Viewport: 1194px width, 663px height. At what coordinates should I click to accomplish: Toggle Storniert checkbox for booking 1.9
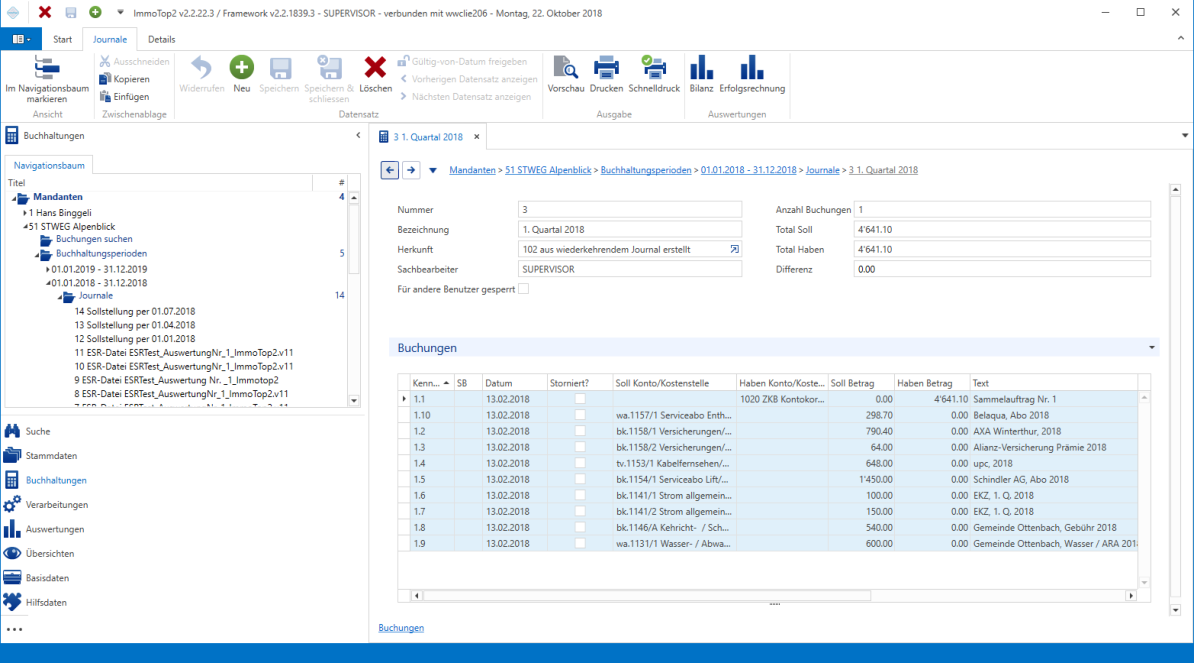(x=580, y=543)
